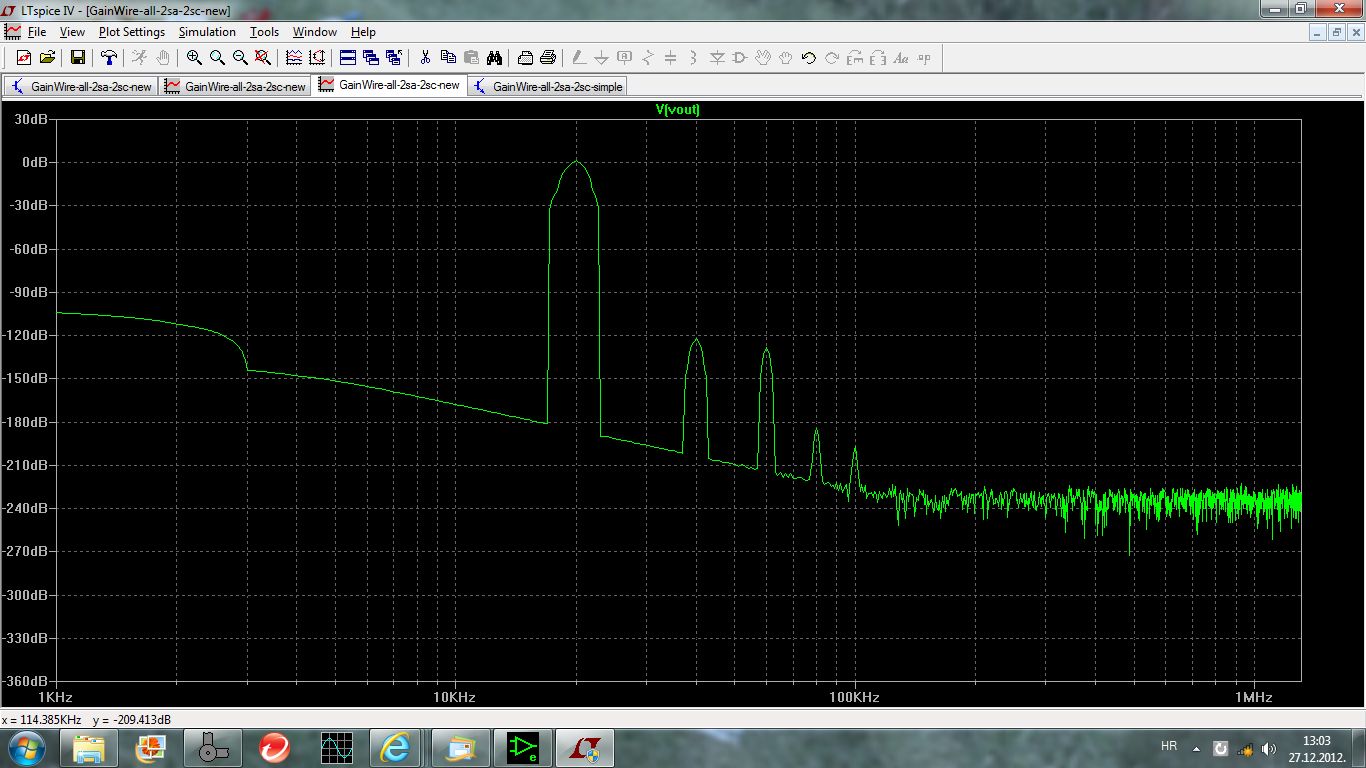Click the Copy toolbar icon
Viewport: 1366px width, 768px height.
[448, 58]
